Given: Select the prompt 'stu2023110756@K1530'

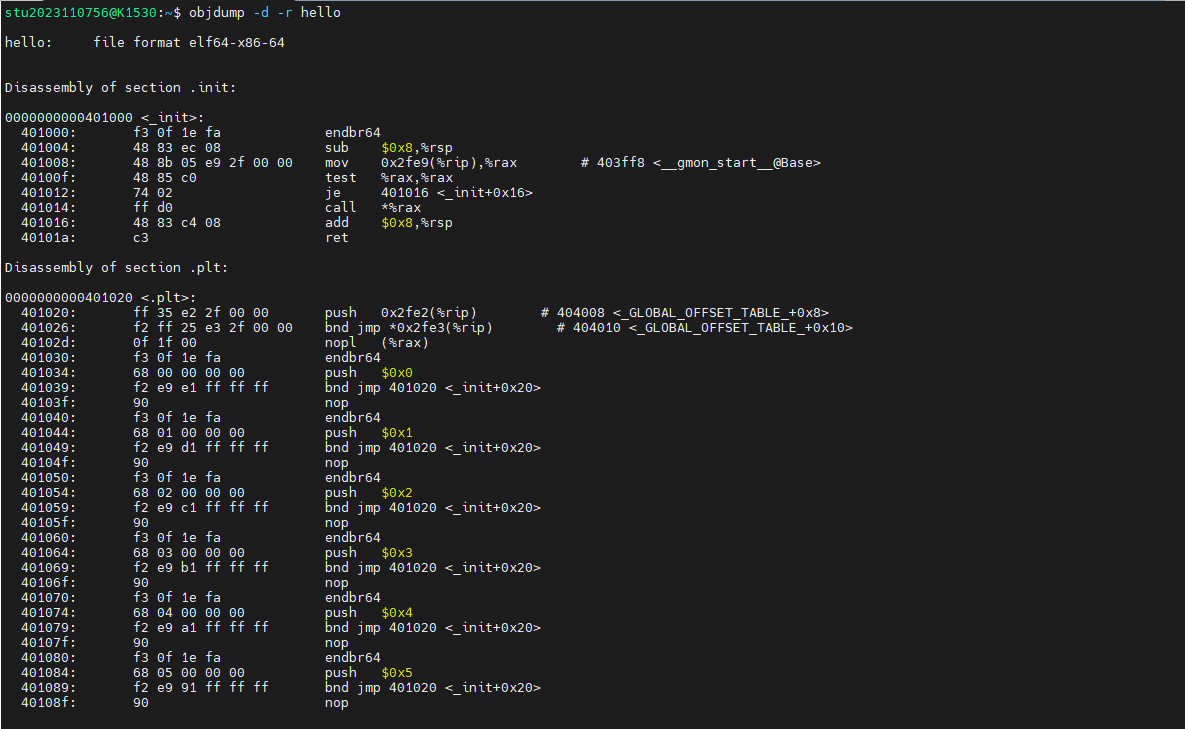Looking at the screenshot, I should (80, 13).
